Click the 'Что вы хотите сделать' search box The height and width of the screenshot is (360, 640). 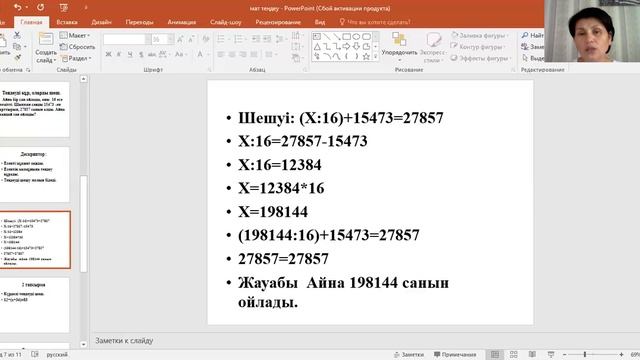(x=375, y=22)
